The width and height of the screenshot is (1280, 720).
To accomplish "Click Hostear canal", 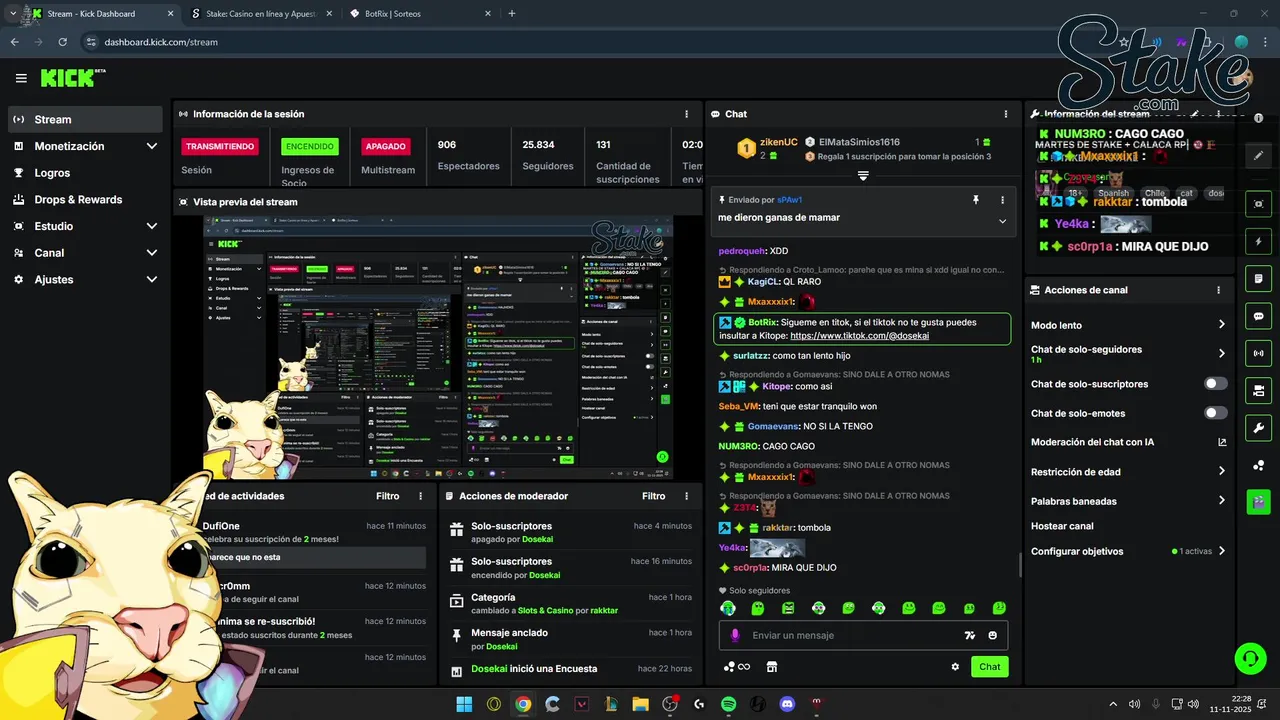I will pos(1062,526).
